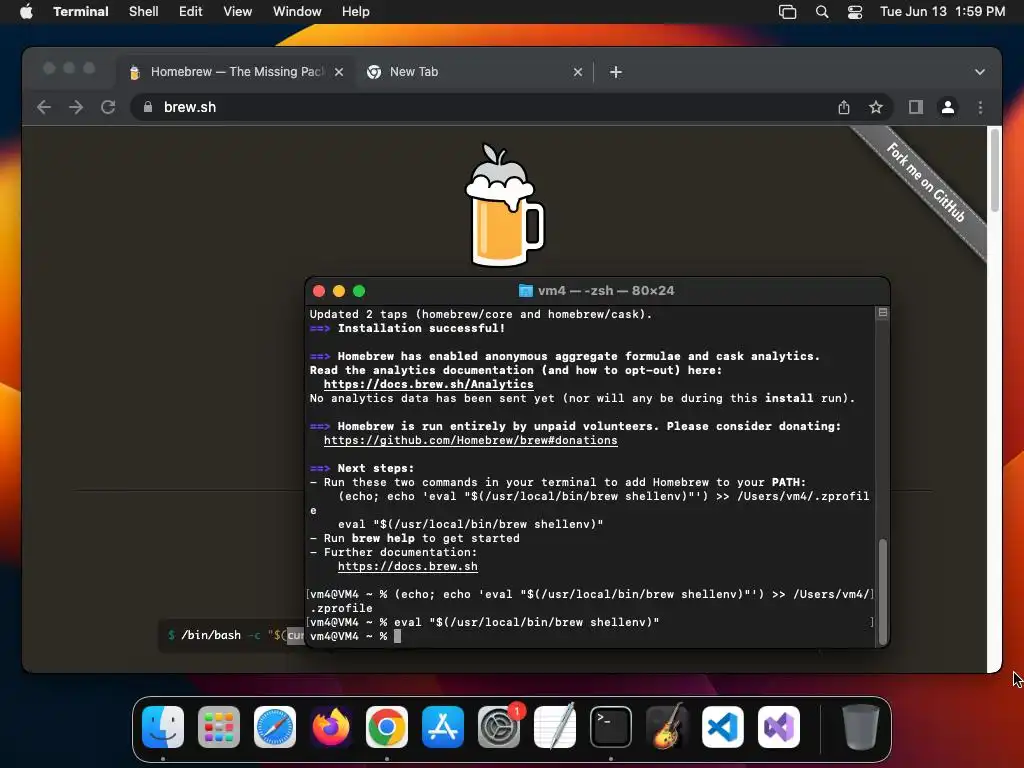Click the /bin/bash install command box

click(x=232, y=635)
